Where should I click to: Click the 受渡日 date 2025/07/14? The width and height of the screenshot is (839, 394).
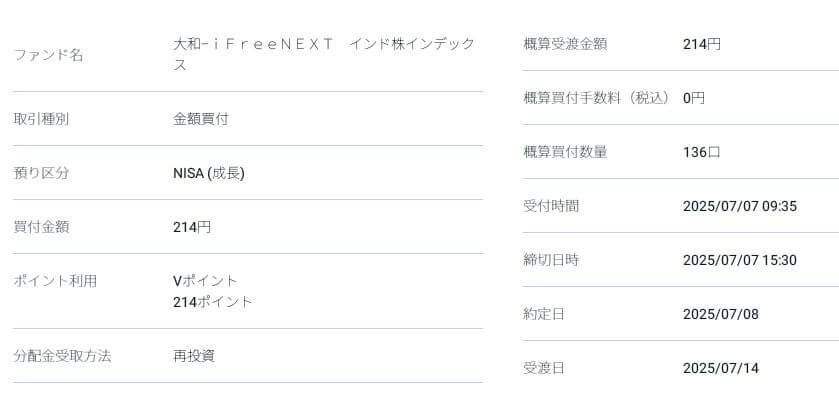[x=721, y=368]
